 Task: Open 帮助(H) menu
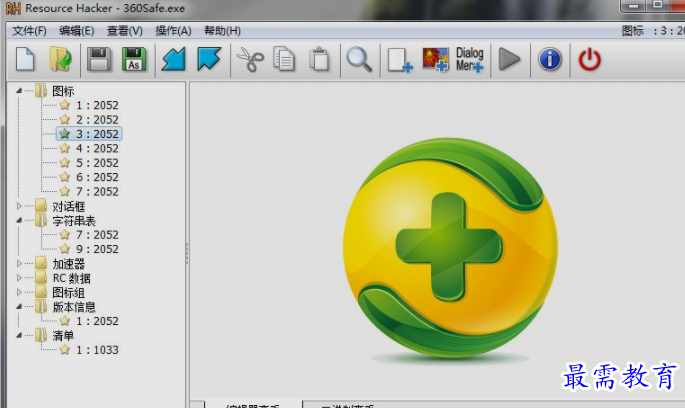(222, 31)
